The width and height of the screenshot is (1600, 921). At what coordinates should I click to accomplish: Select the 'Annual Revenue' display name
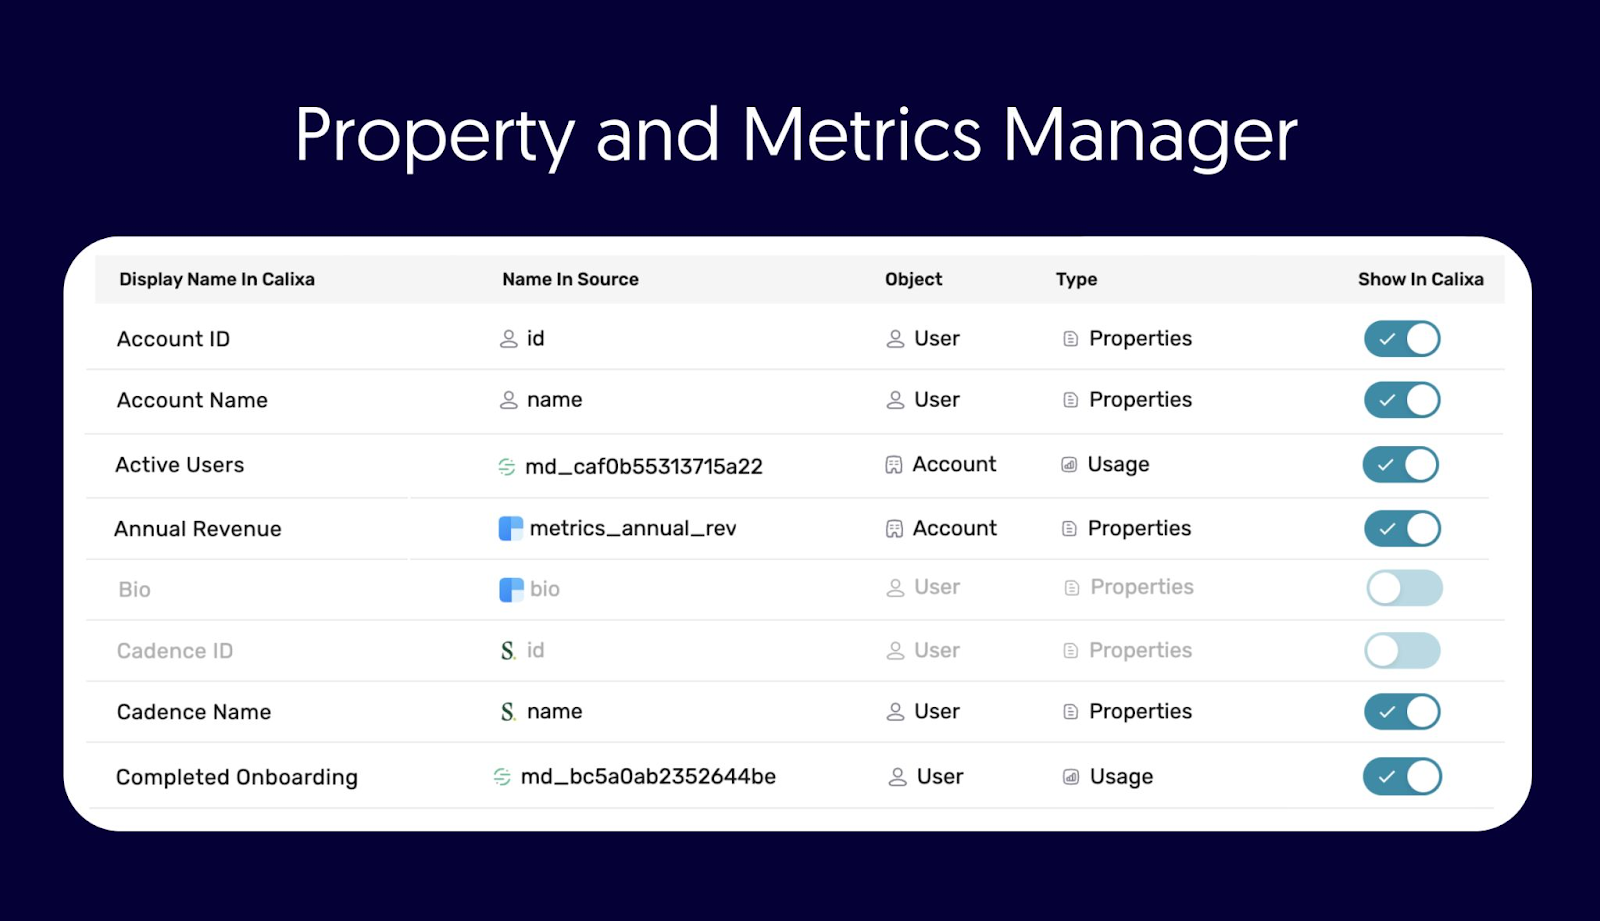coord(197,529)
